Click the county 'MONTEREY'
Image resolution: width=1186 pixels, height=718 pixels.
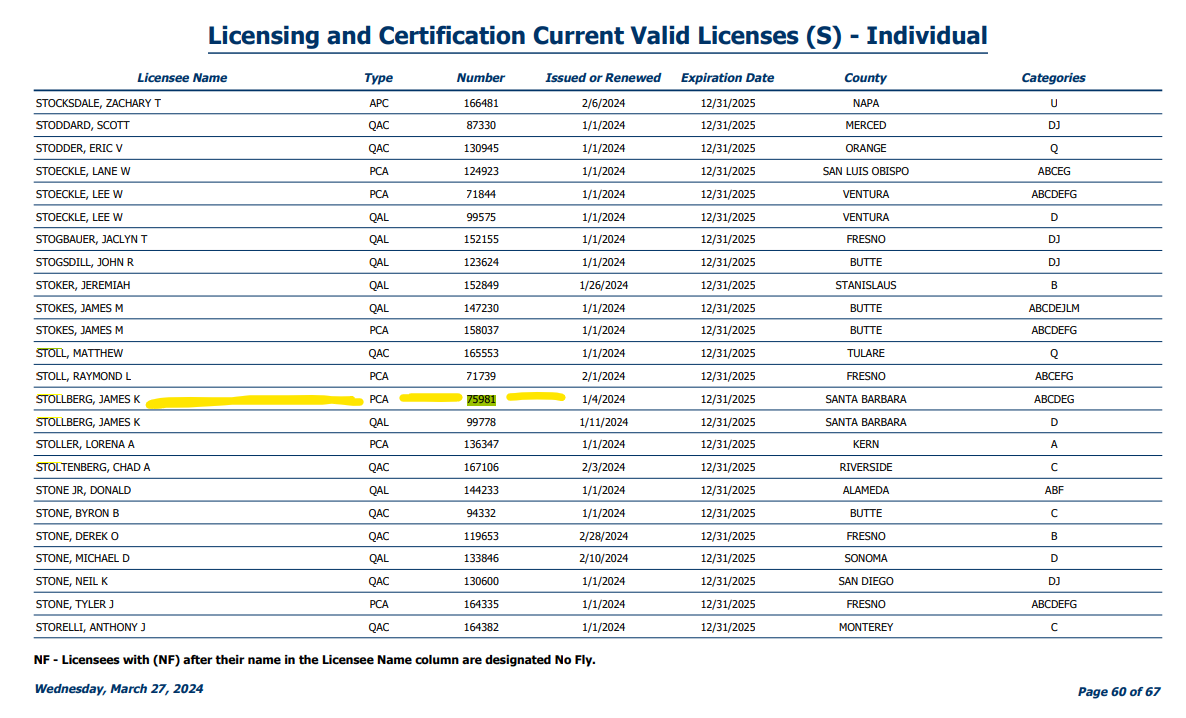[x=865, y=627]
